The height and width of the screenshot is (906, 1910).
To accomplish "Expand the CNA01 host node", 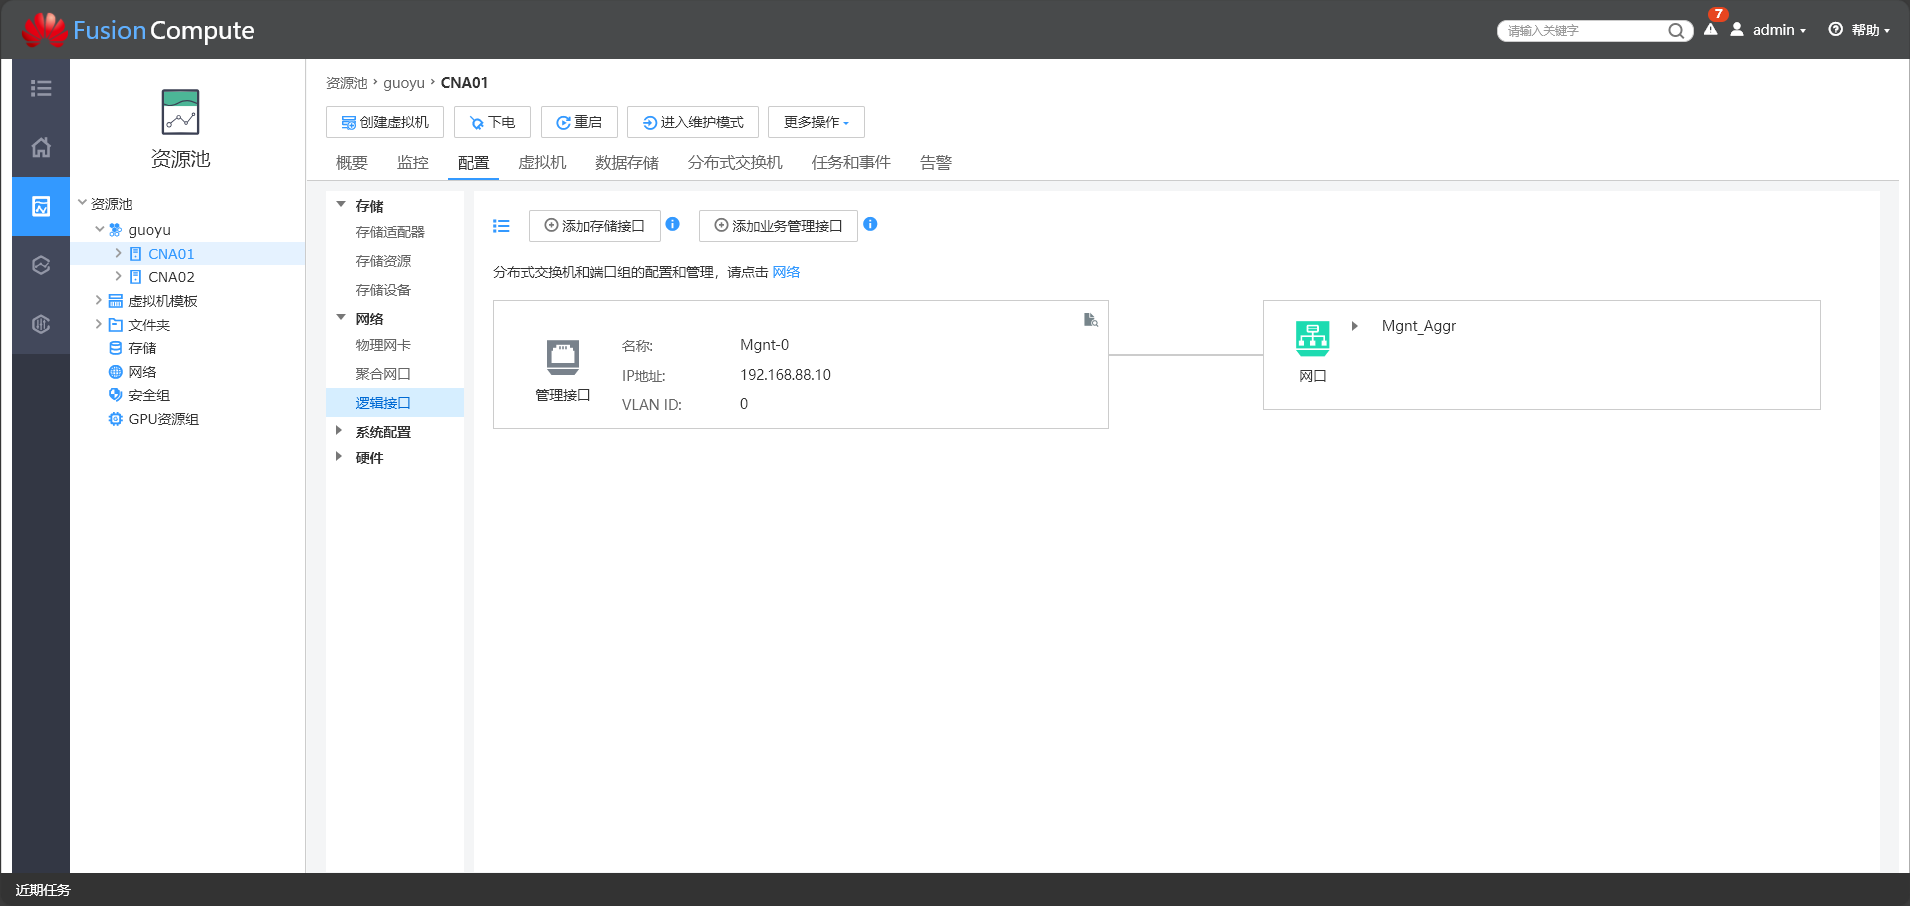I will pyautogui.click(x=118, y=253).
